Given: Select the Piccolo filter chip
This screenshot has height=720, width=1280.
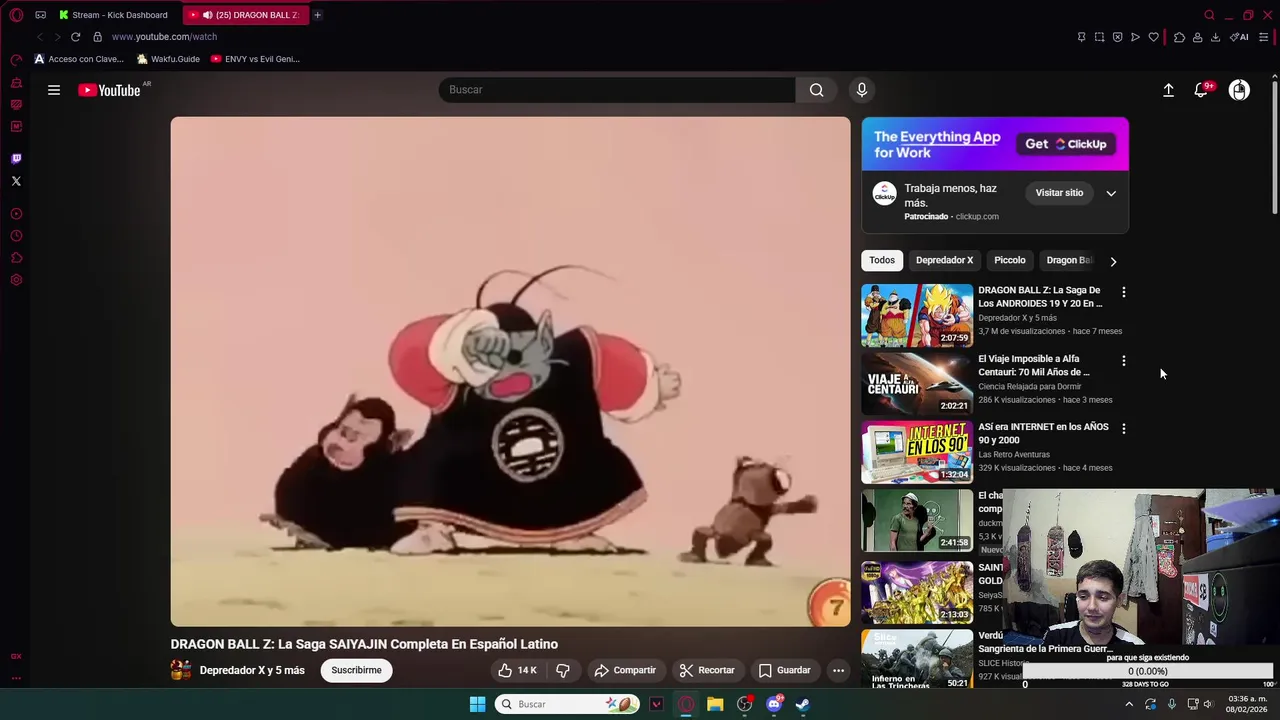Looking at the screenshot, I should (1010, 260).
